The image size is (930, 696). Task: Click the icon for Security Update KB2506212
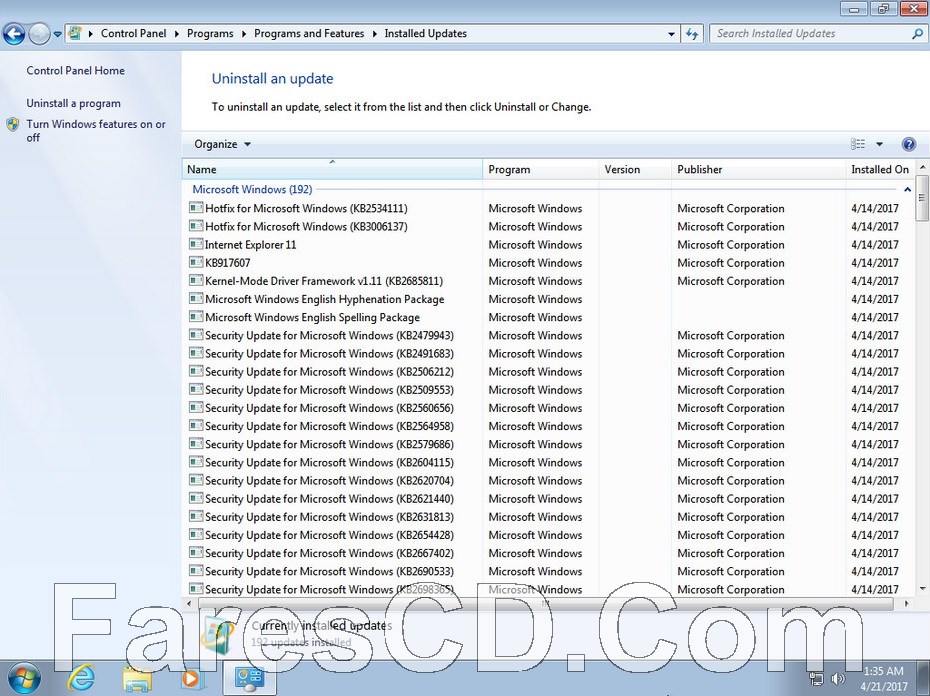tap(196, 371)
